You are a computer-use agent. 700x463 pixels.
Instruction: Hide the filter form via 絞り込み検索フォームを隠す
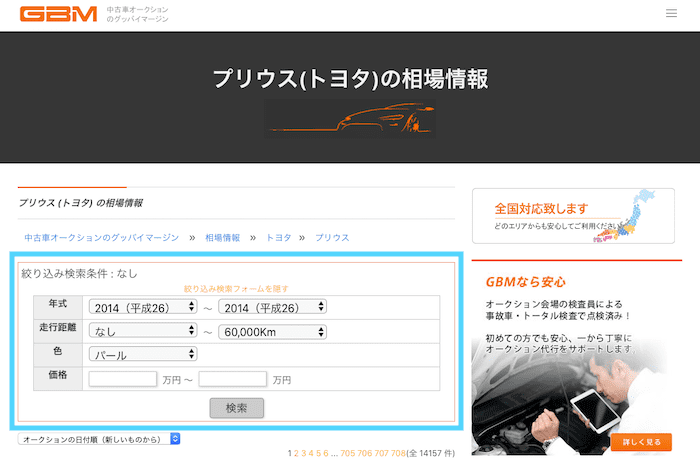(x=236, y=289)
